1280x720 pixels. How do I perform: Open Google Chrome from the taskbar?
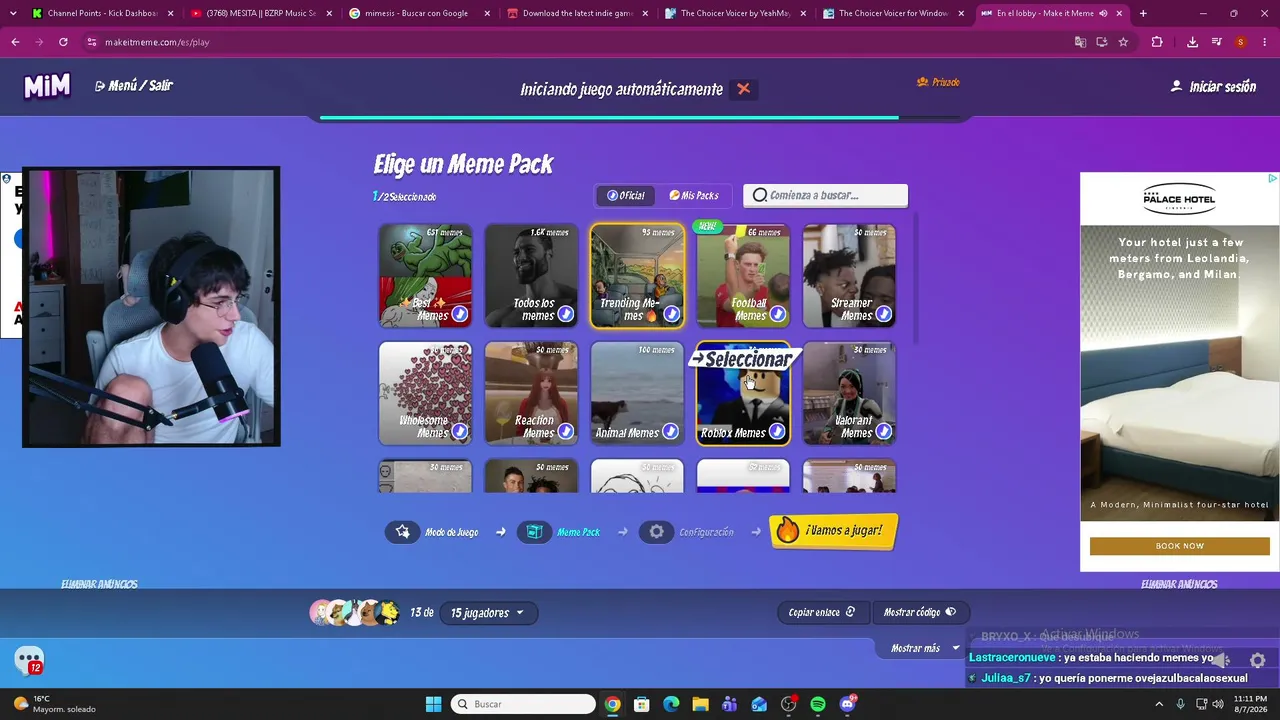click(x=612, y=704)
